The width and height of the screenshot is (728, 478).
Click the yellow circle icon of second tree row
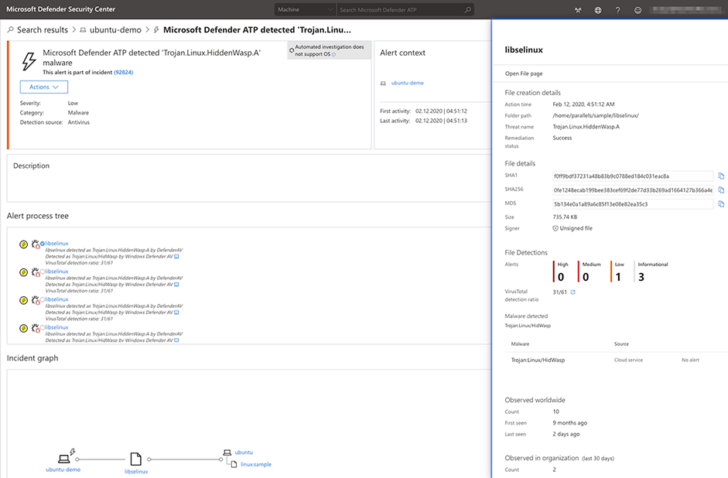point(23,272)
